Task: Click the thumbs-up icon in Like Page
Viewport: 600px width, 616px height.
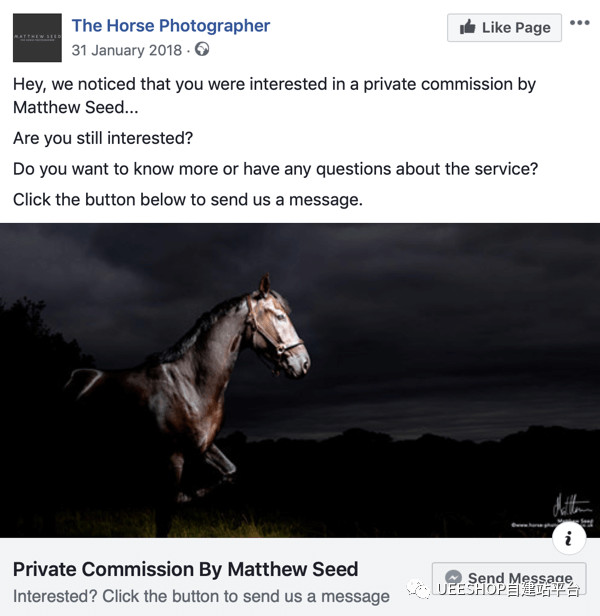Action: 467,27
